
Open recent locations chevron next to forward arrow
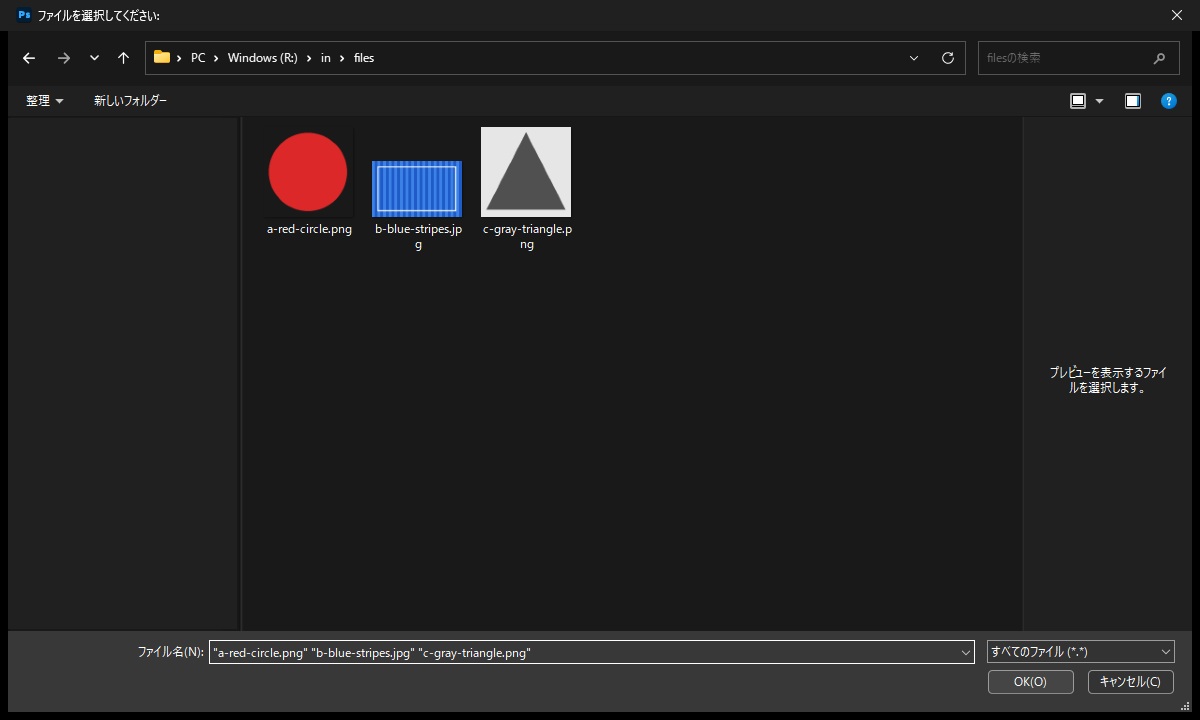point(94,58)
